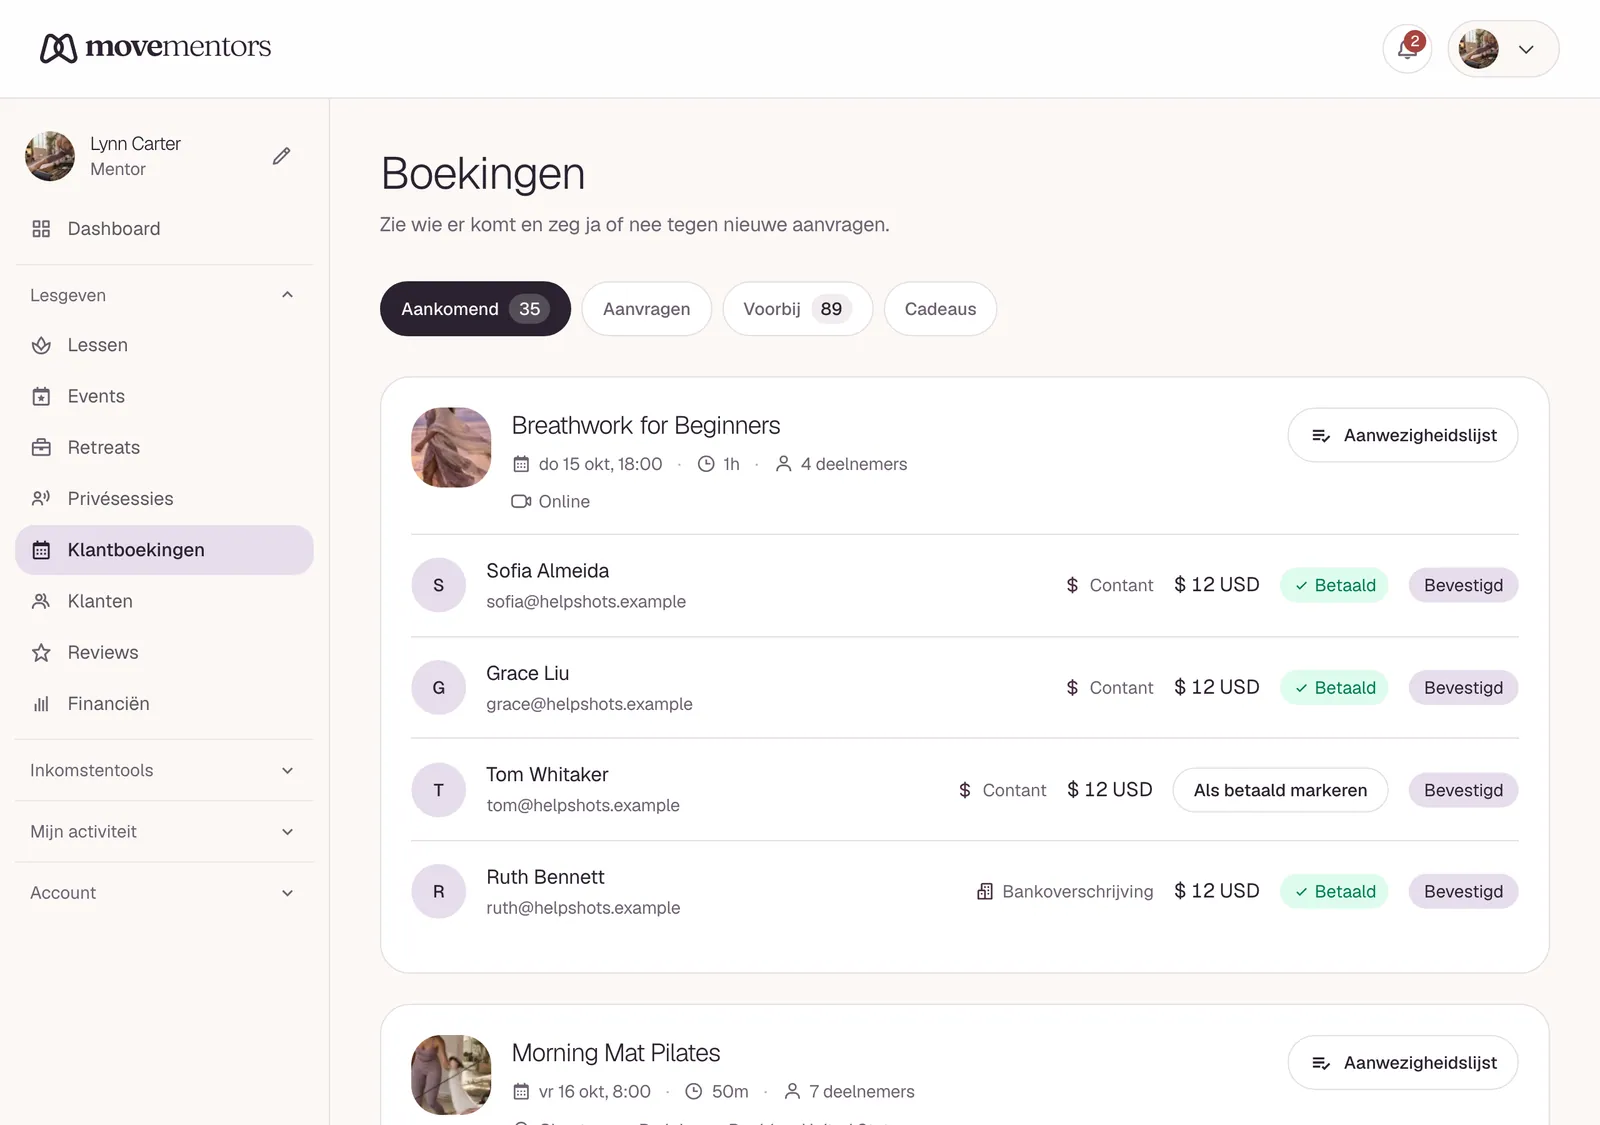Go to Reviews
This screenshot has width=1600, height=1125.
pyautogui.click(x=164, y=652)
